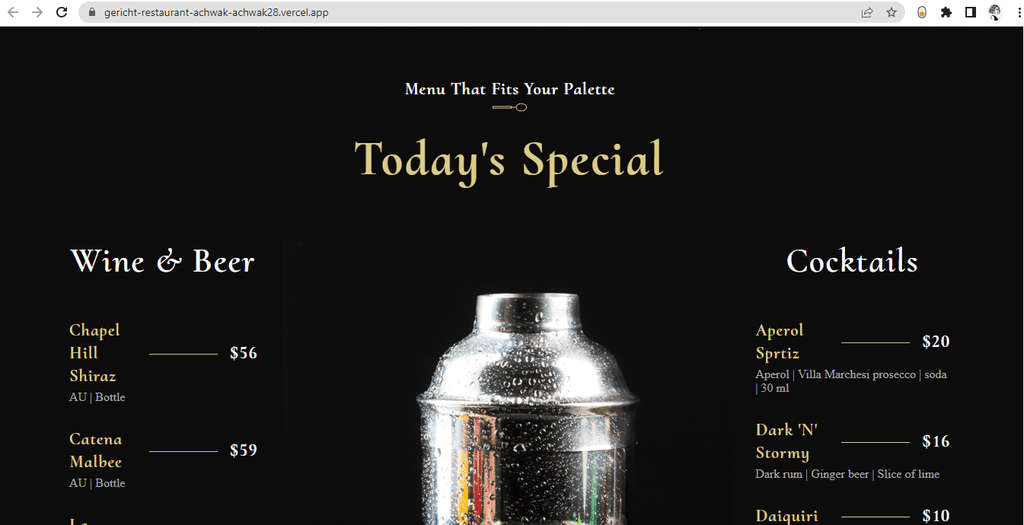Bookmark this page with the star icon
This screenshot has height=525, width=1024.
pyautogui.click(x=891, y=12)
